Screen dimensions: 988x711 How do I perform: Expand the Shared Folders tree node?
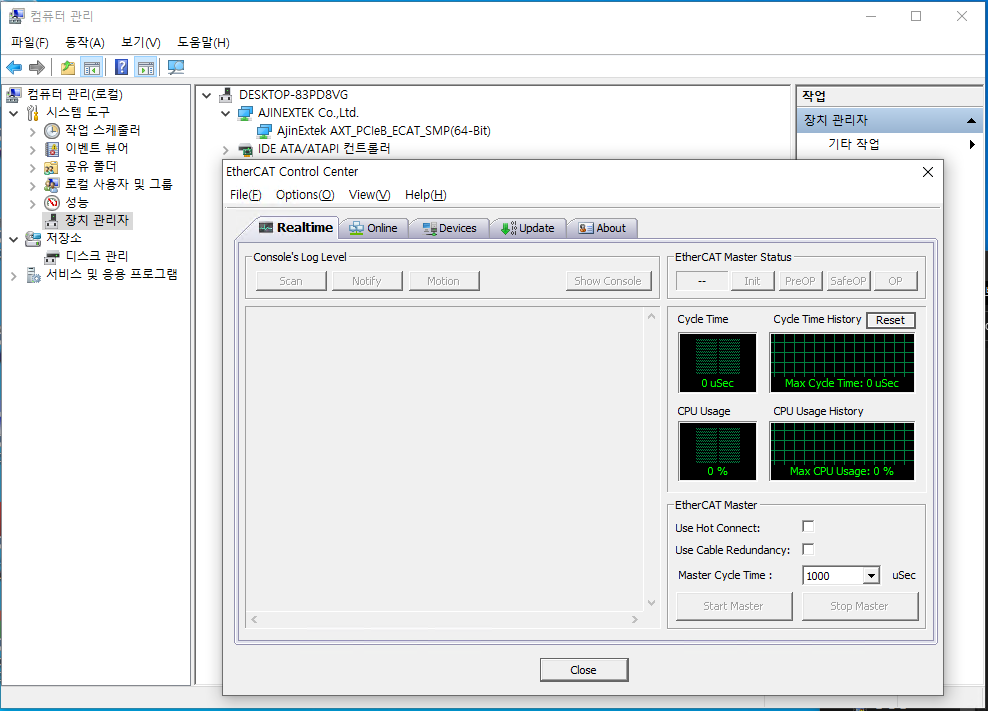(x=33, y=168)
